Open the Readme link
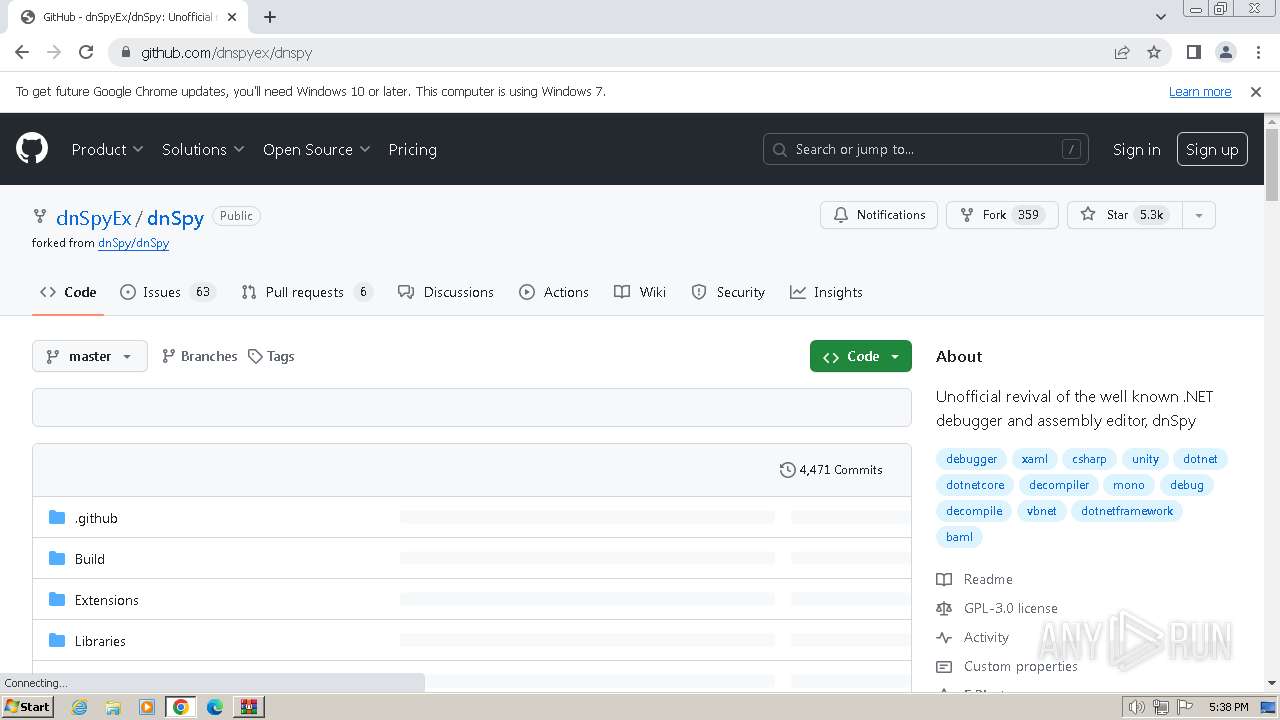Viewport: 1280px width, 720px height. click(x=975, y=579)
